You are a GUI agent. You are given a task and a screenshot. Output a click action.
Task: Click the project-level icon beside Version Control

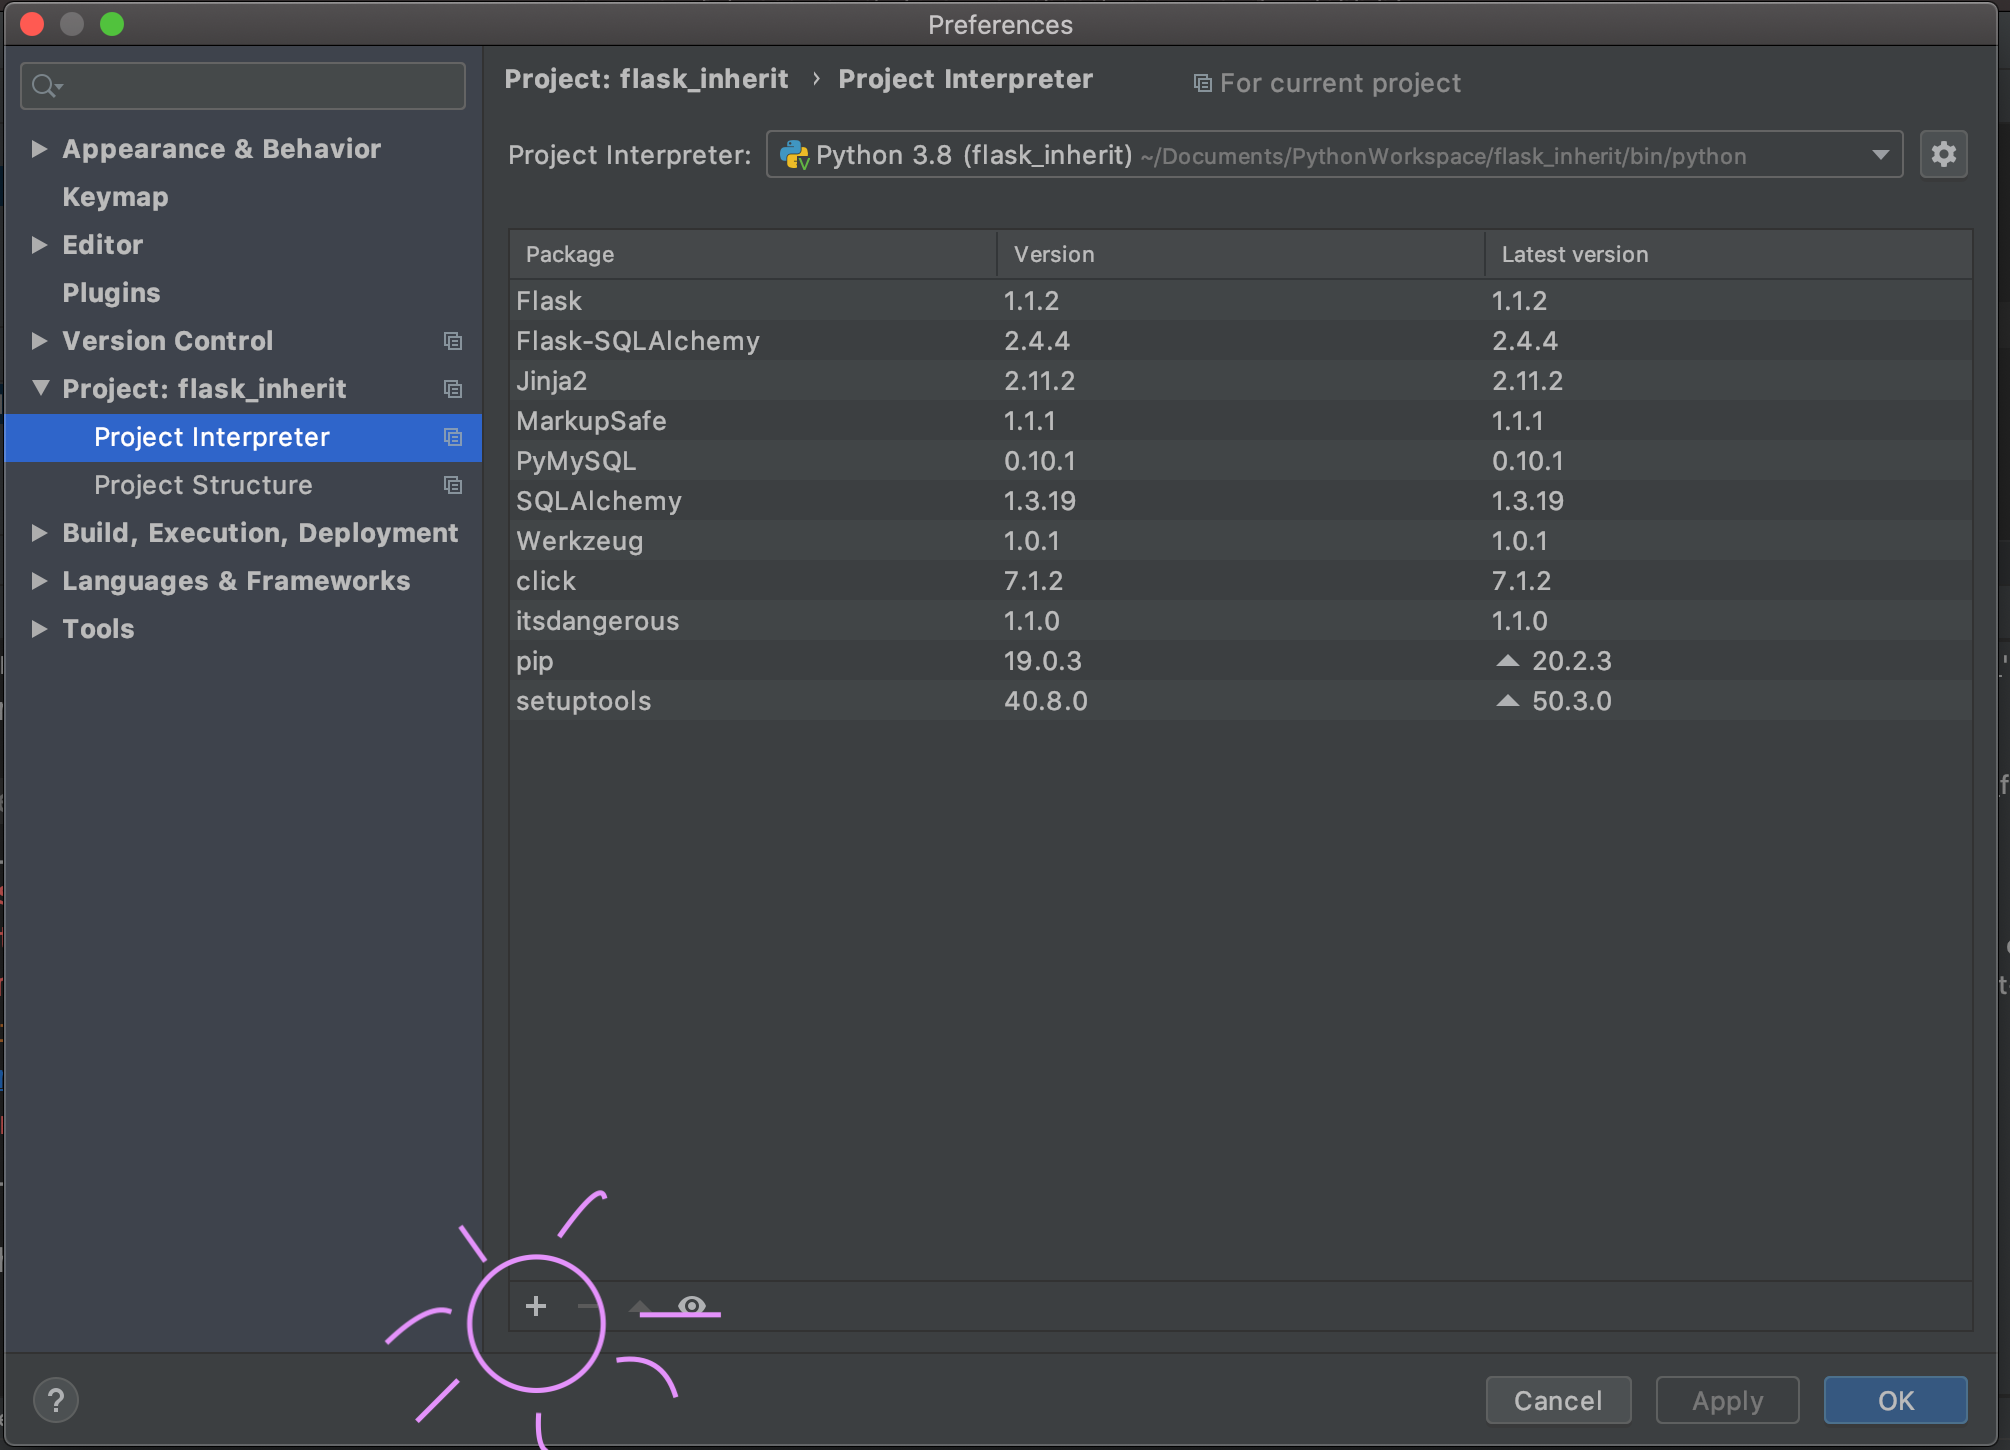[453, 341]
